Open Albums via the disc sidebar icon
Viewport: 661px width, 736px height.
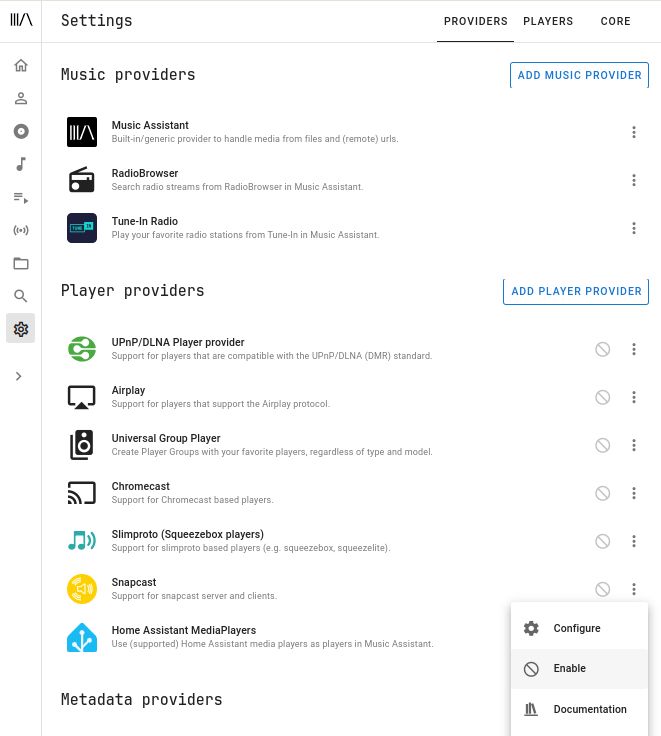pos(21,131)
